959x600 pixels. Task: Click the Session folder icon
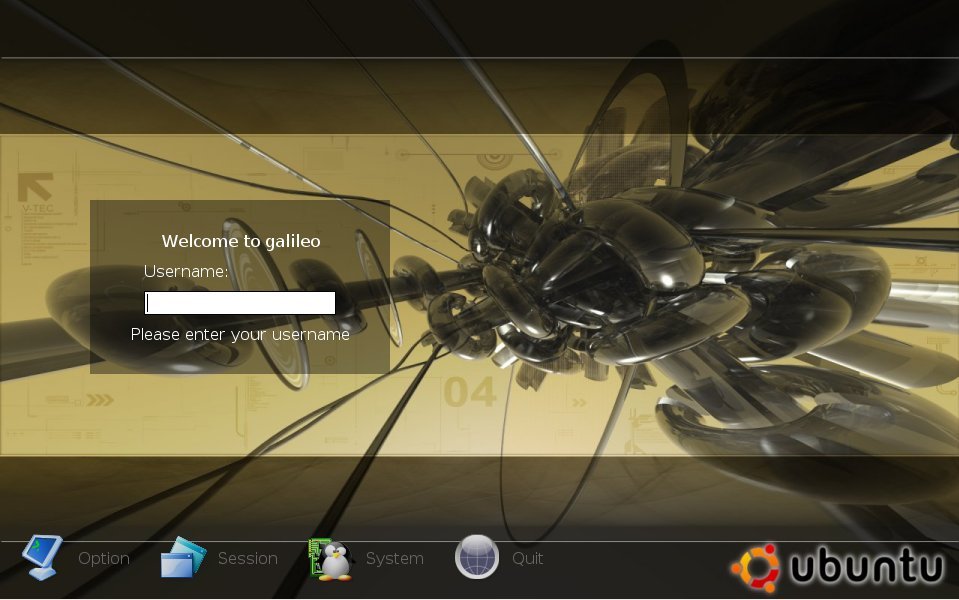click(x=180, y=558)
